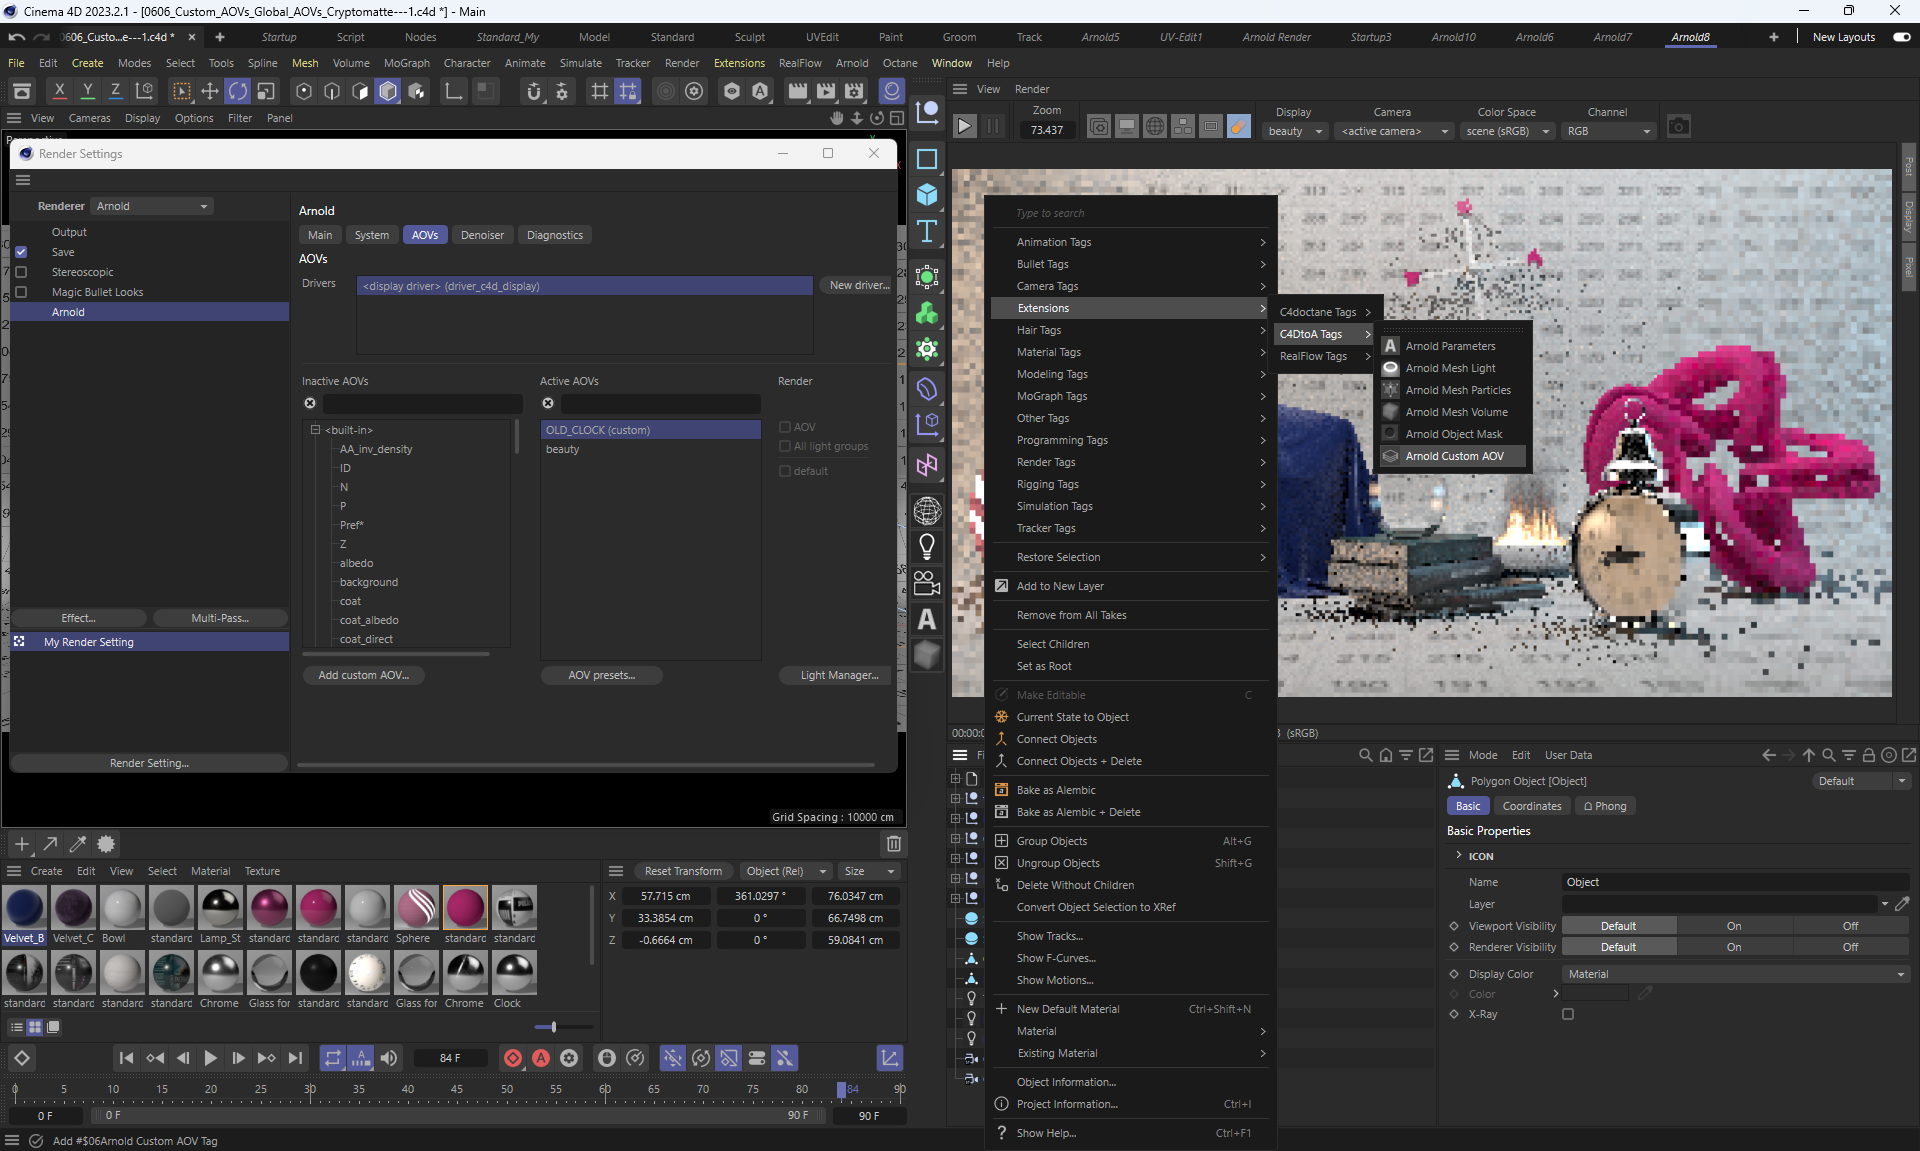Open the Renderer Arnold dropdown
The height and width of the screenshot is (1151, 1920).
pyautogui.click(x=152, y=206)
